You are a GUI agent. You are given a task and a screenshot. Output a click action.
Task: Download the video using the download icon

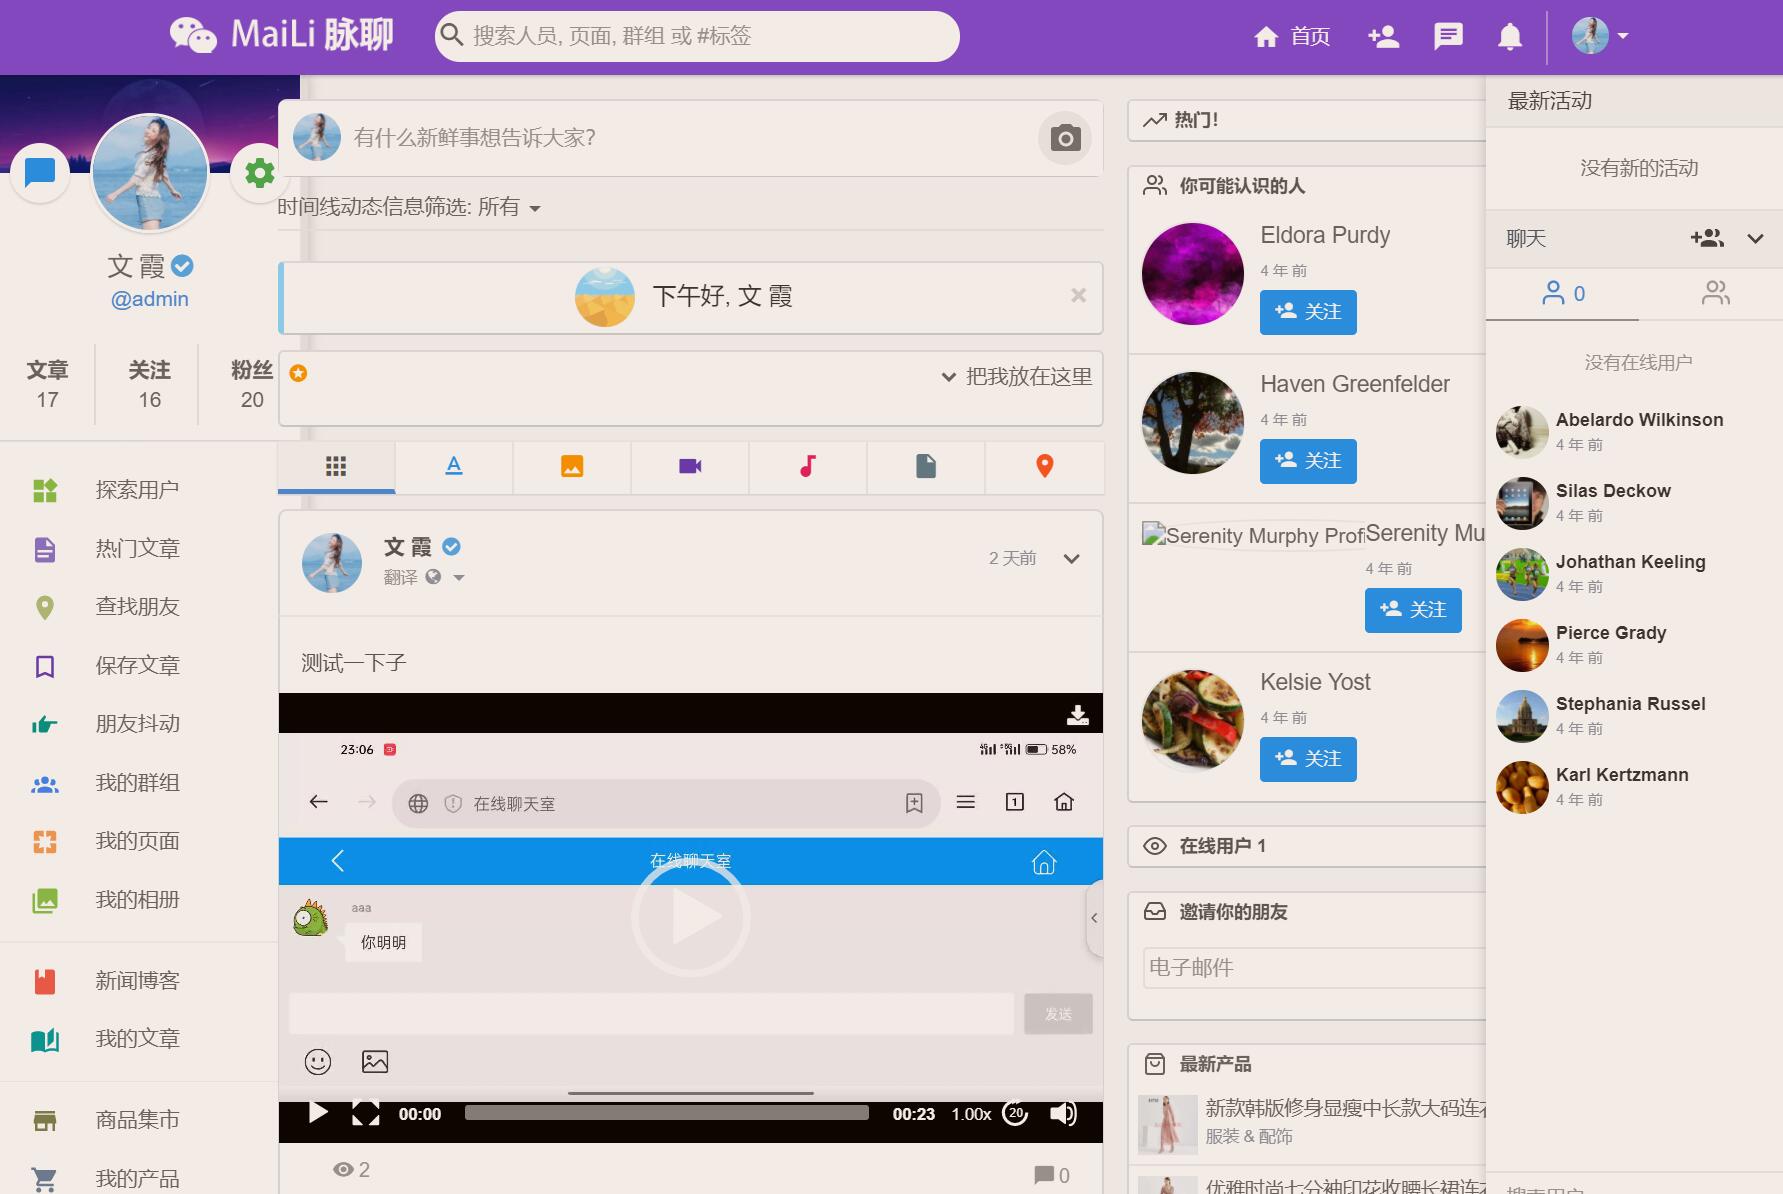1078,714
